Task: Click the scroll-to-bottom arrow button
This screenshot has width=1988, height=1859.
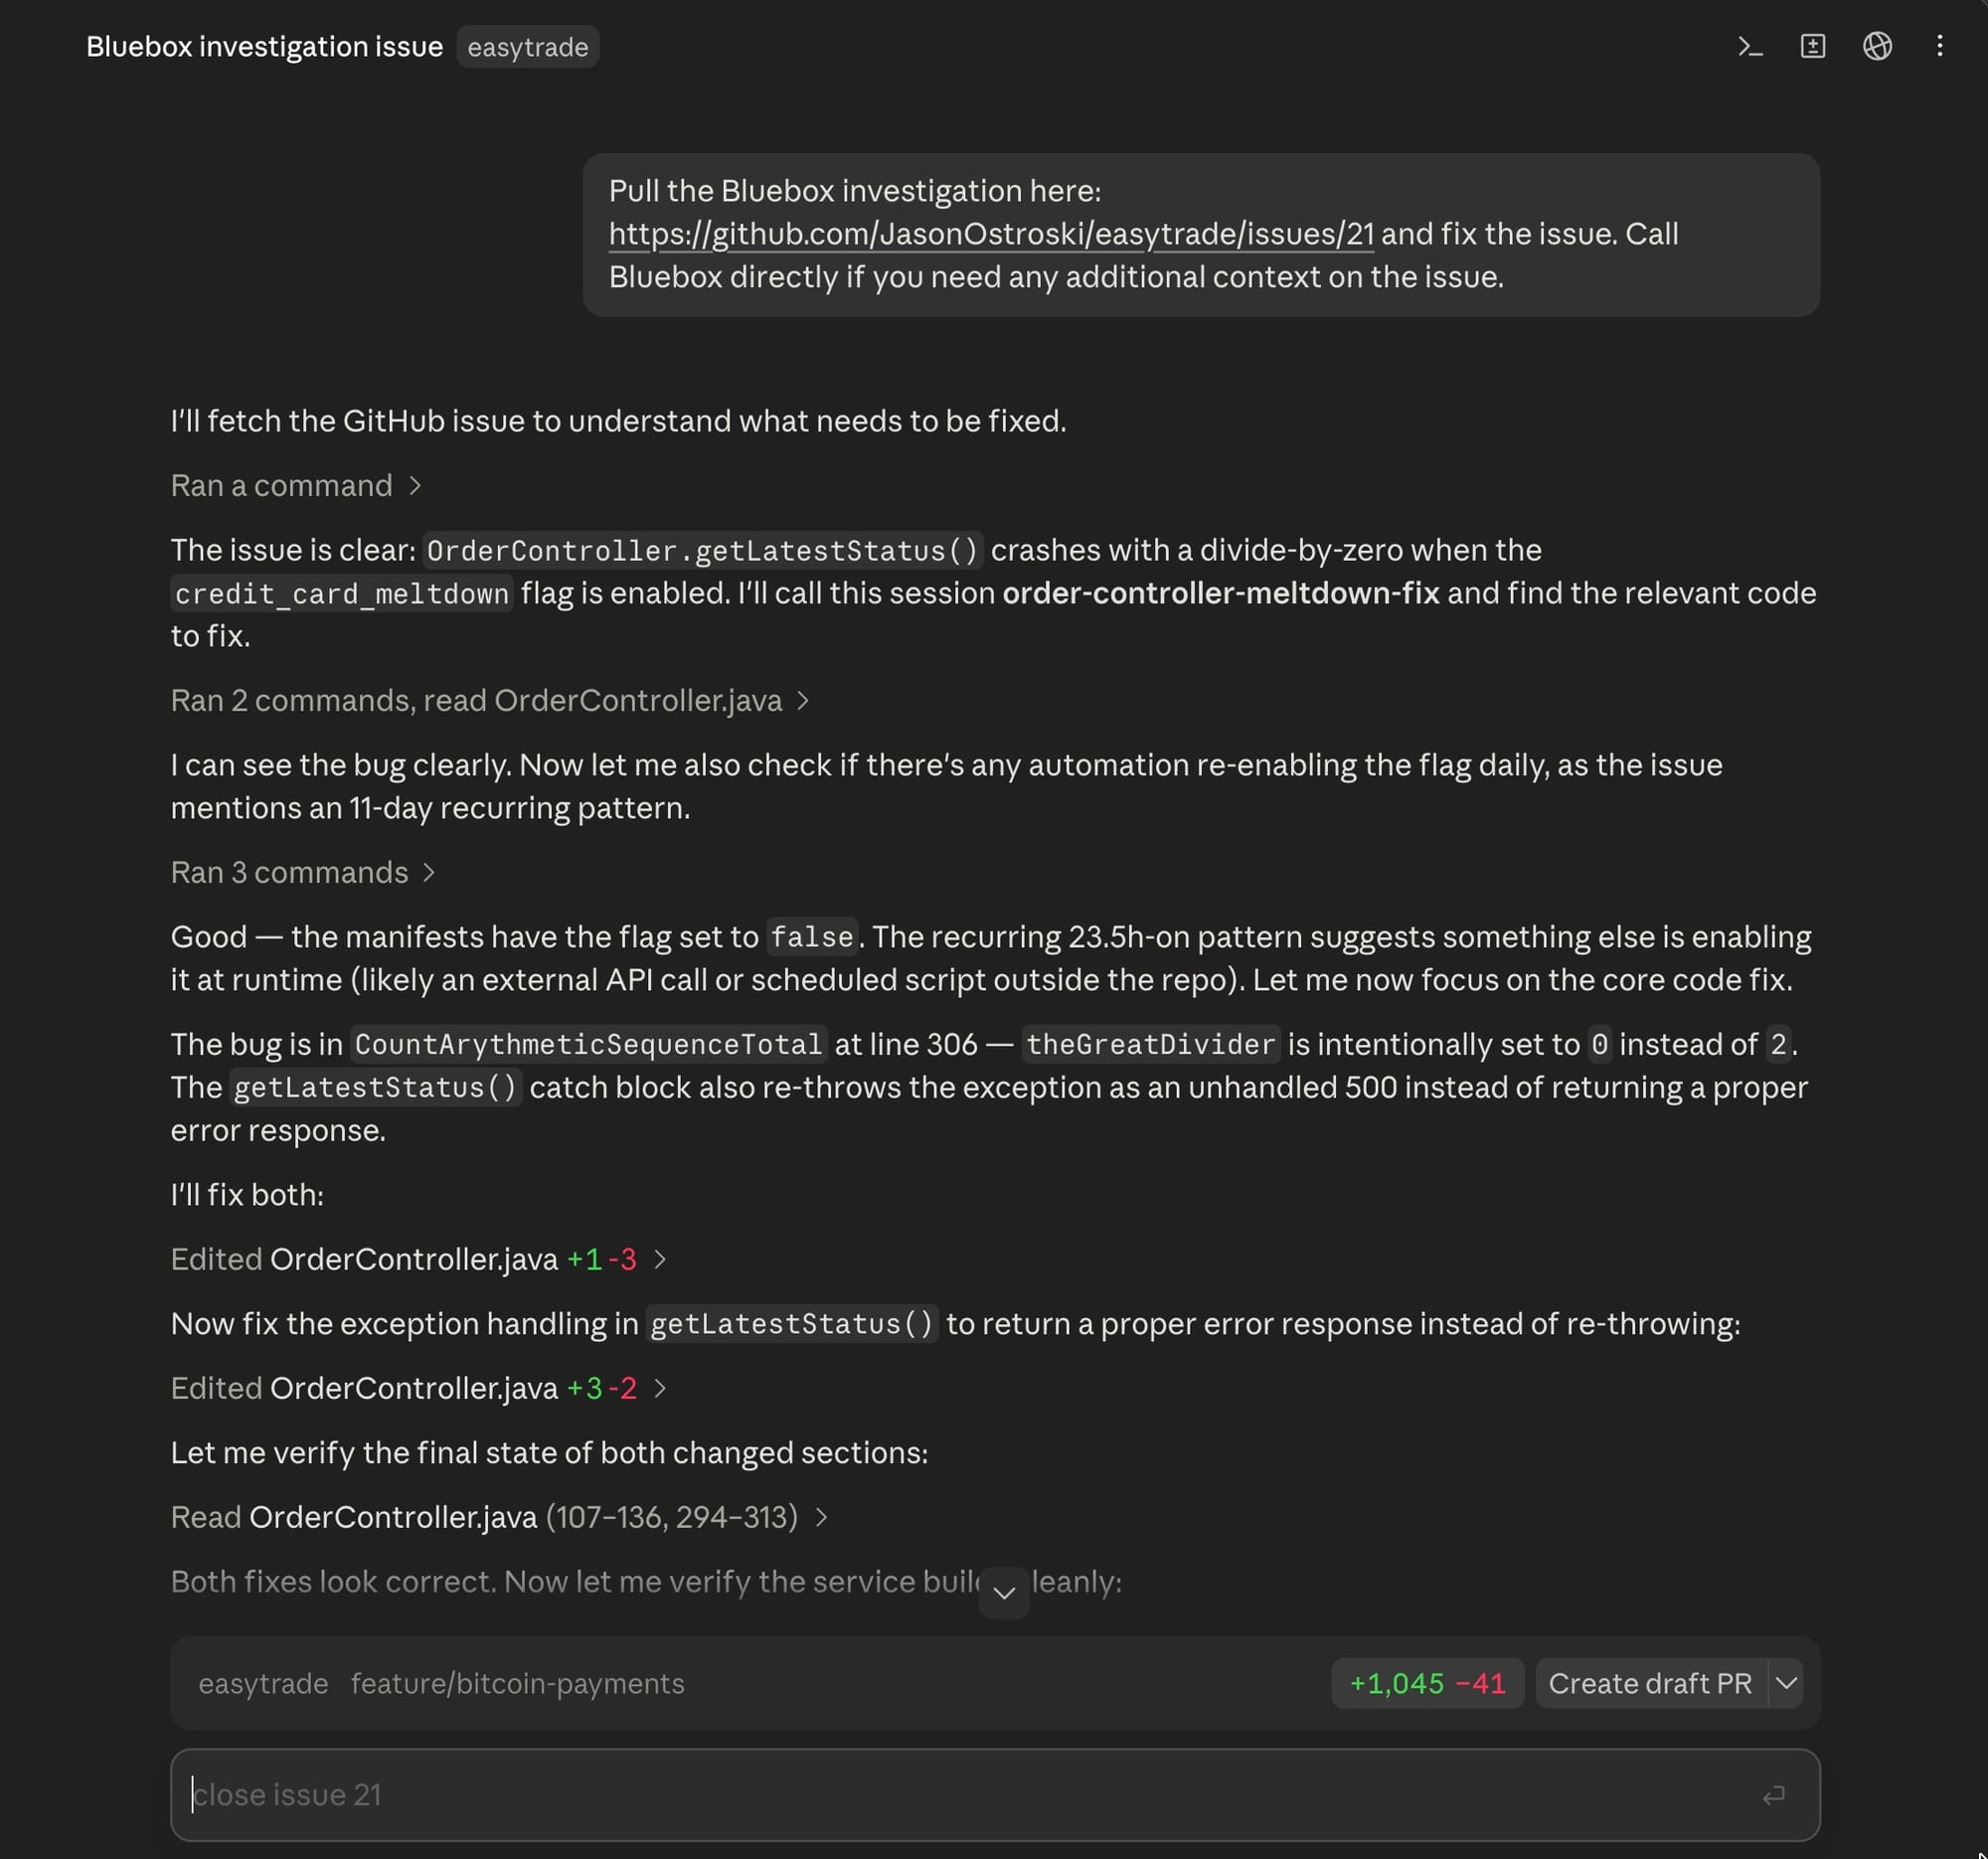Action: click(1004, 1592)
